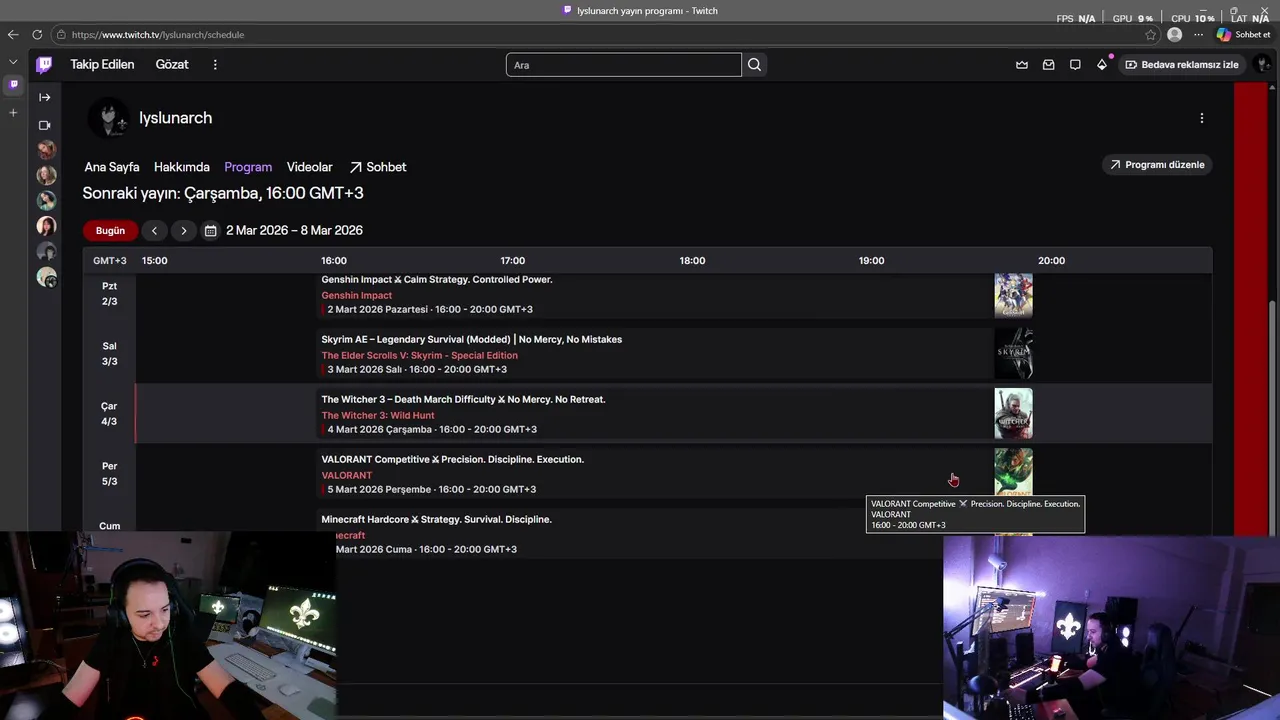Click the Minecraft Hardcore stream title

tap(436, 520)
